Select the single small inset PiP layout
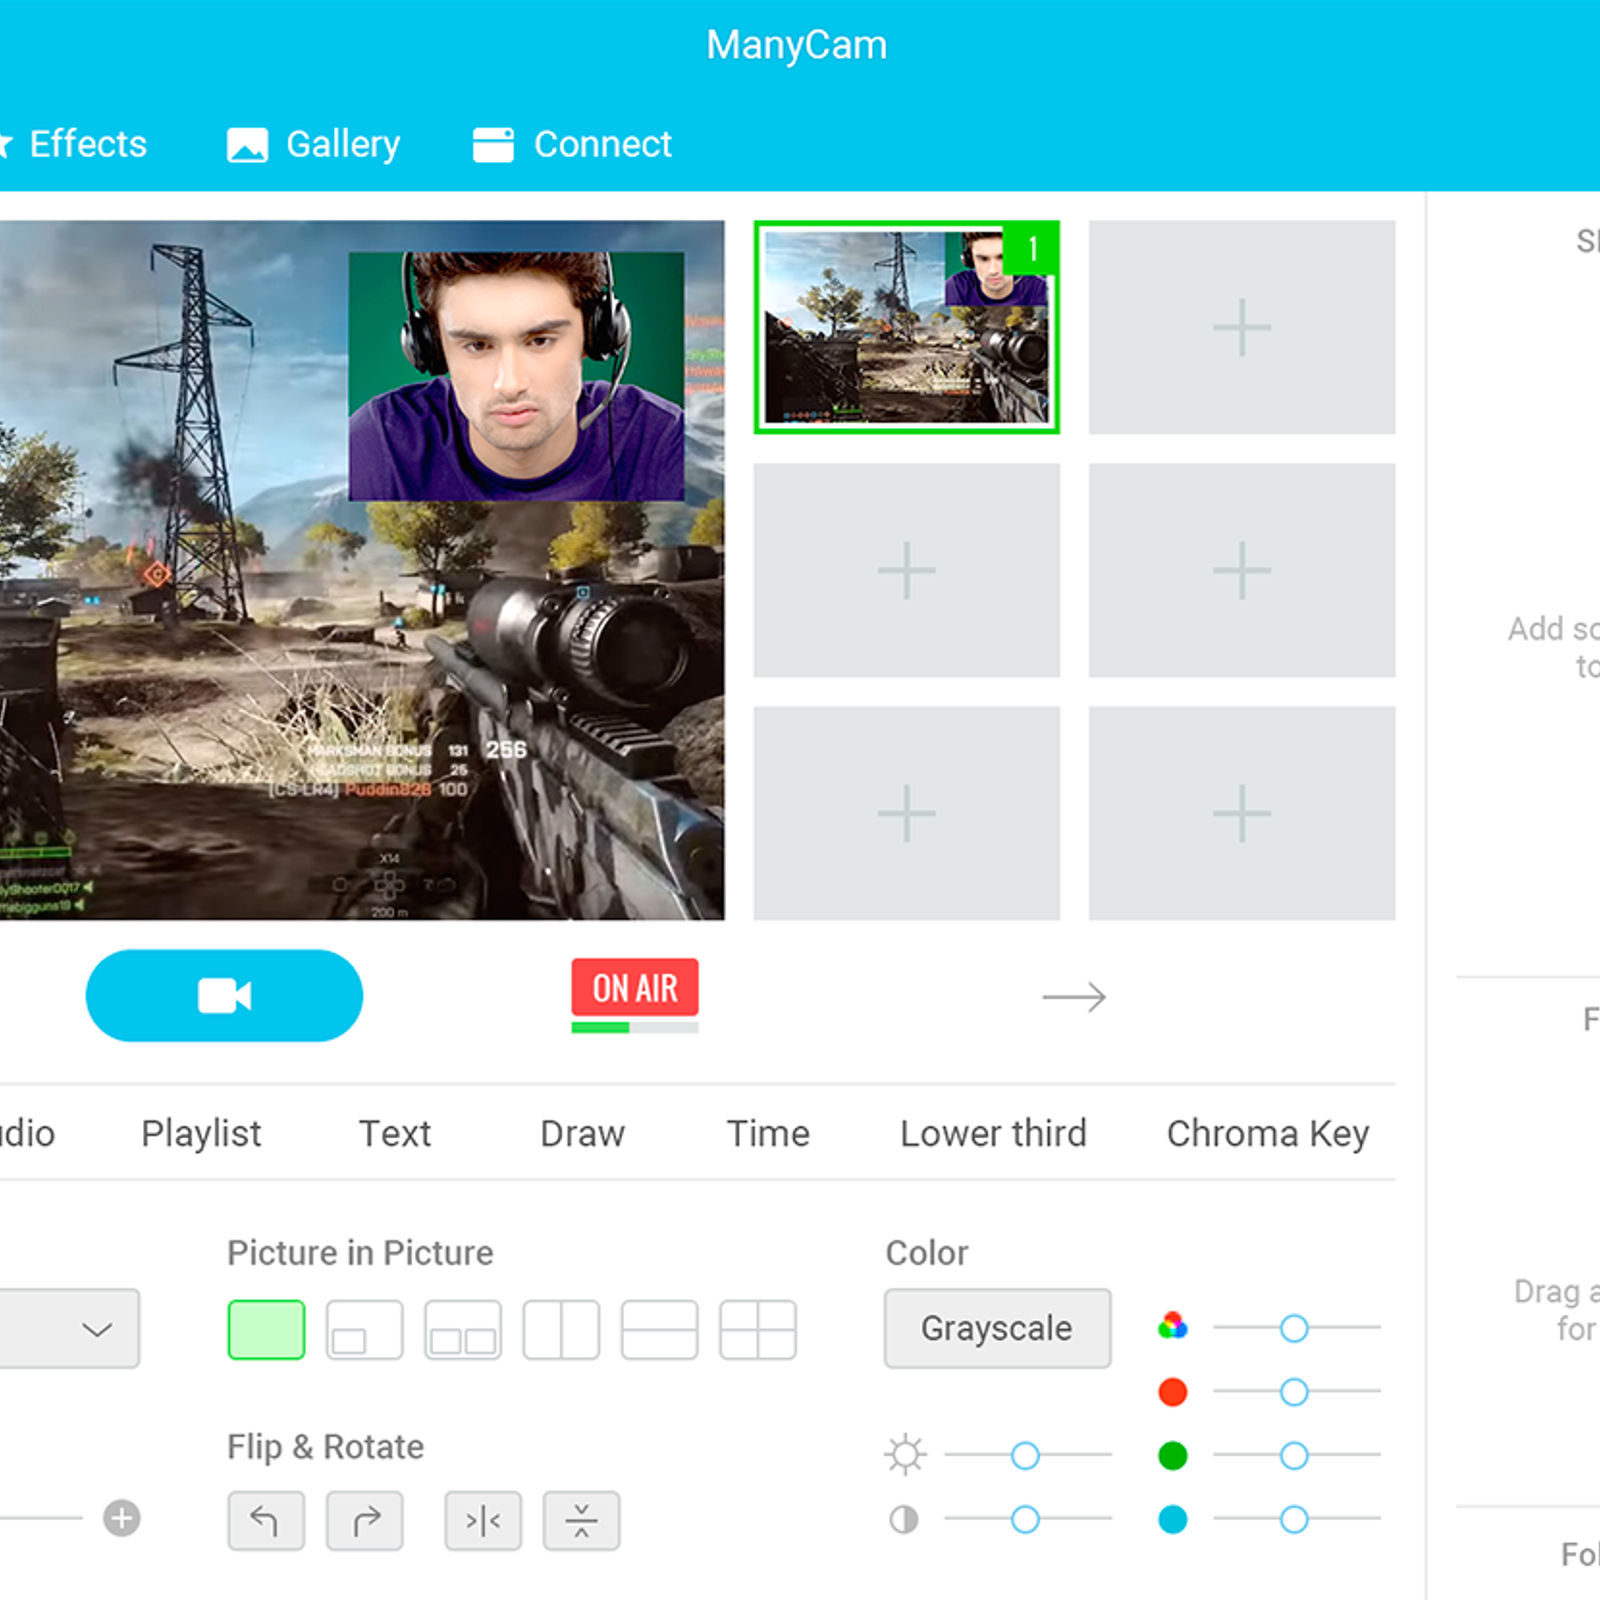Image resolution: width=1600 pixels, height=1600 pixels. click(x=364, y=1329)
